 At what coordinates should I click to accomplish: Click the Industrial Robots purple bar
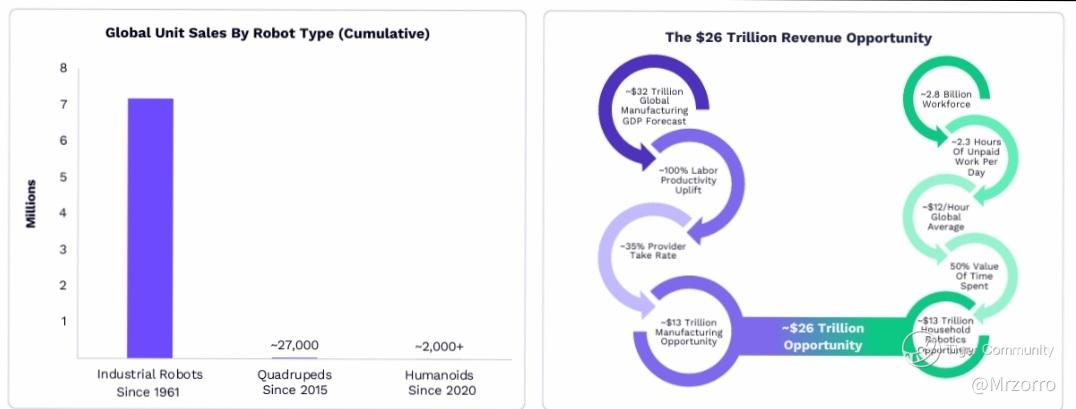point(150,228)
